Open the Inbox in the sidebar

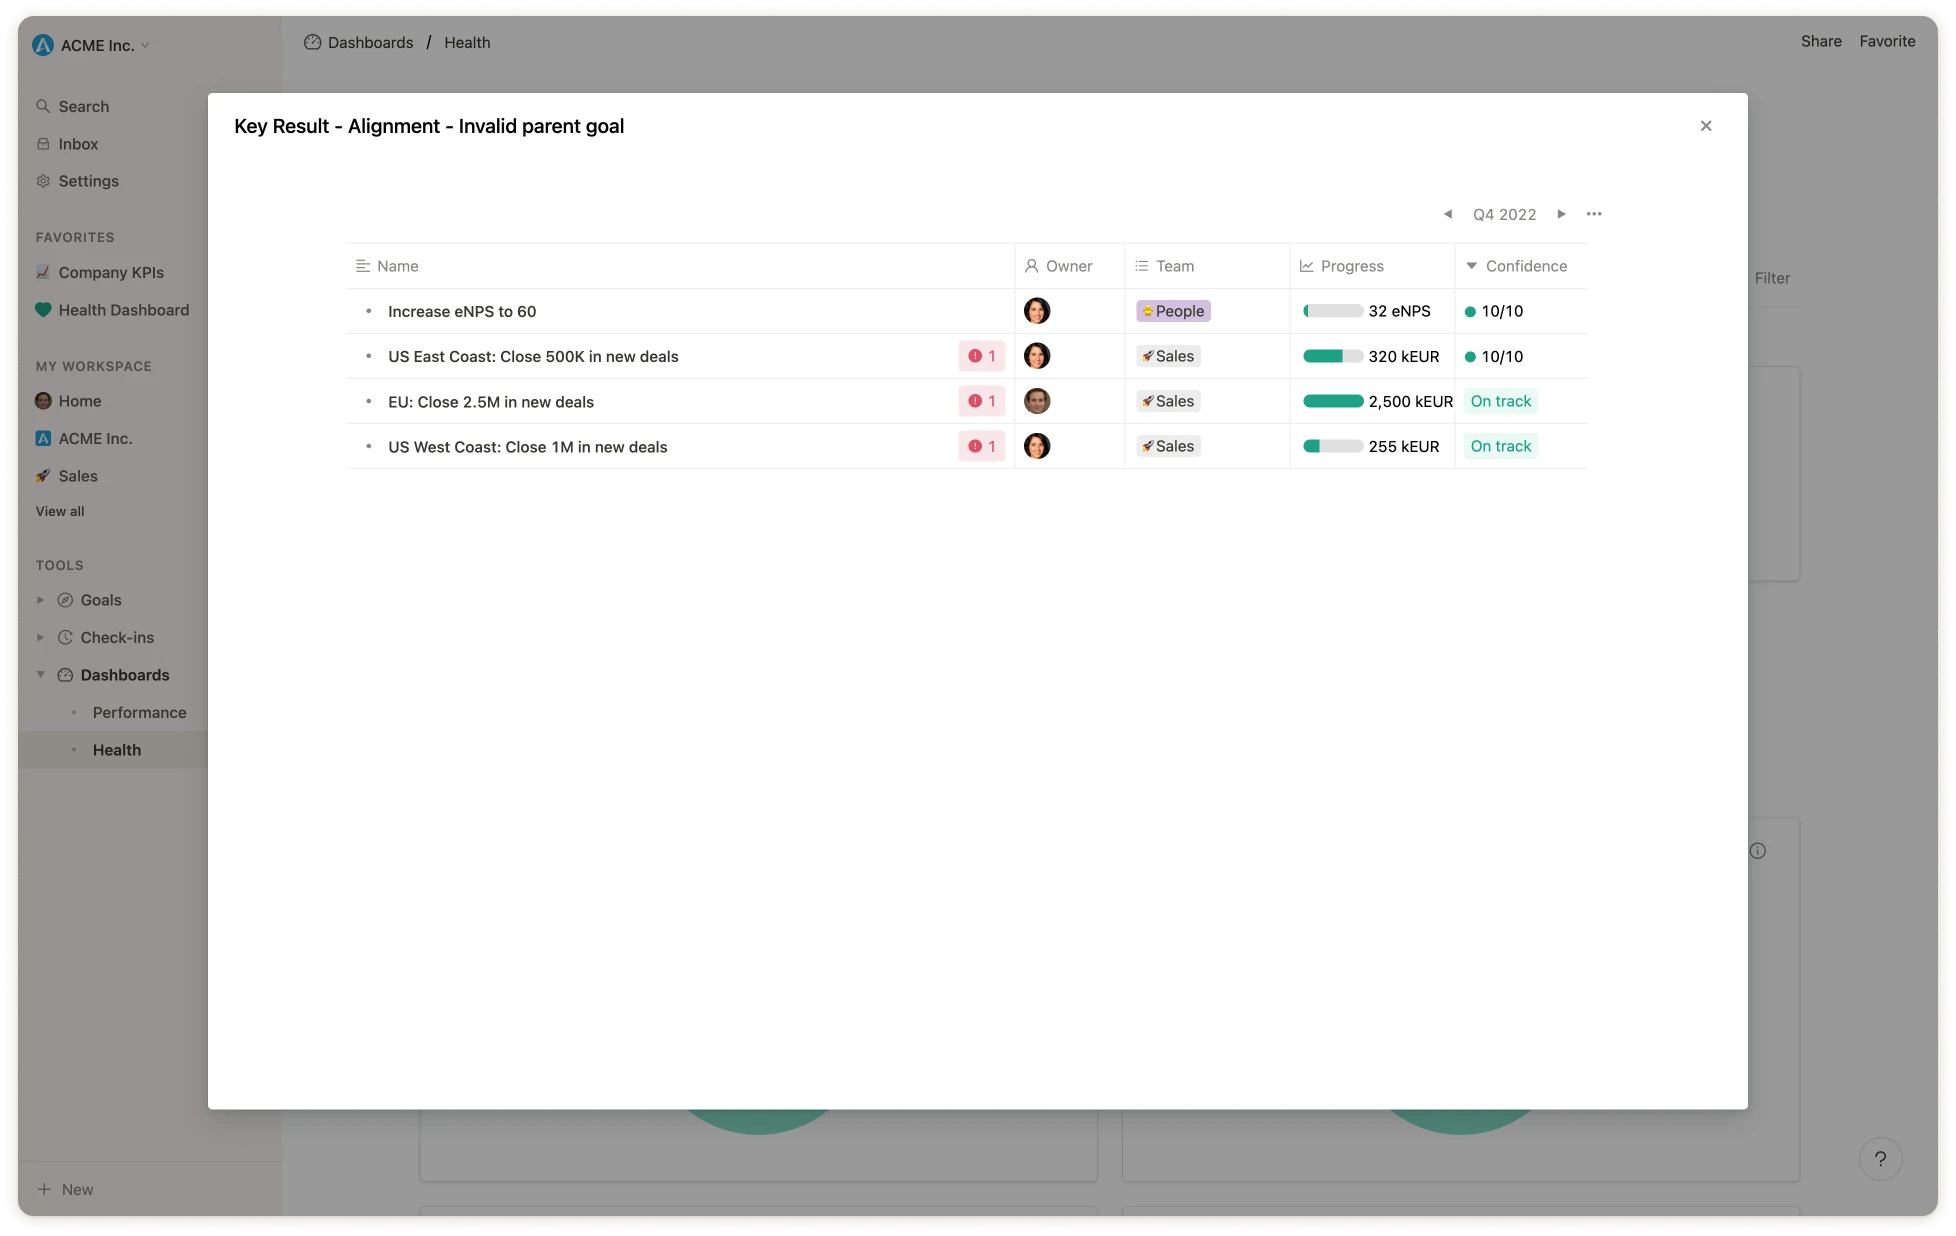tap(78, 144)
